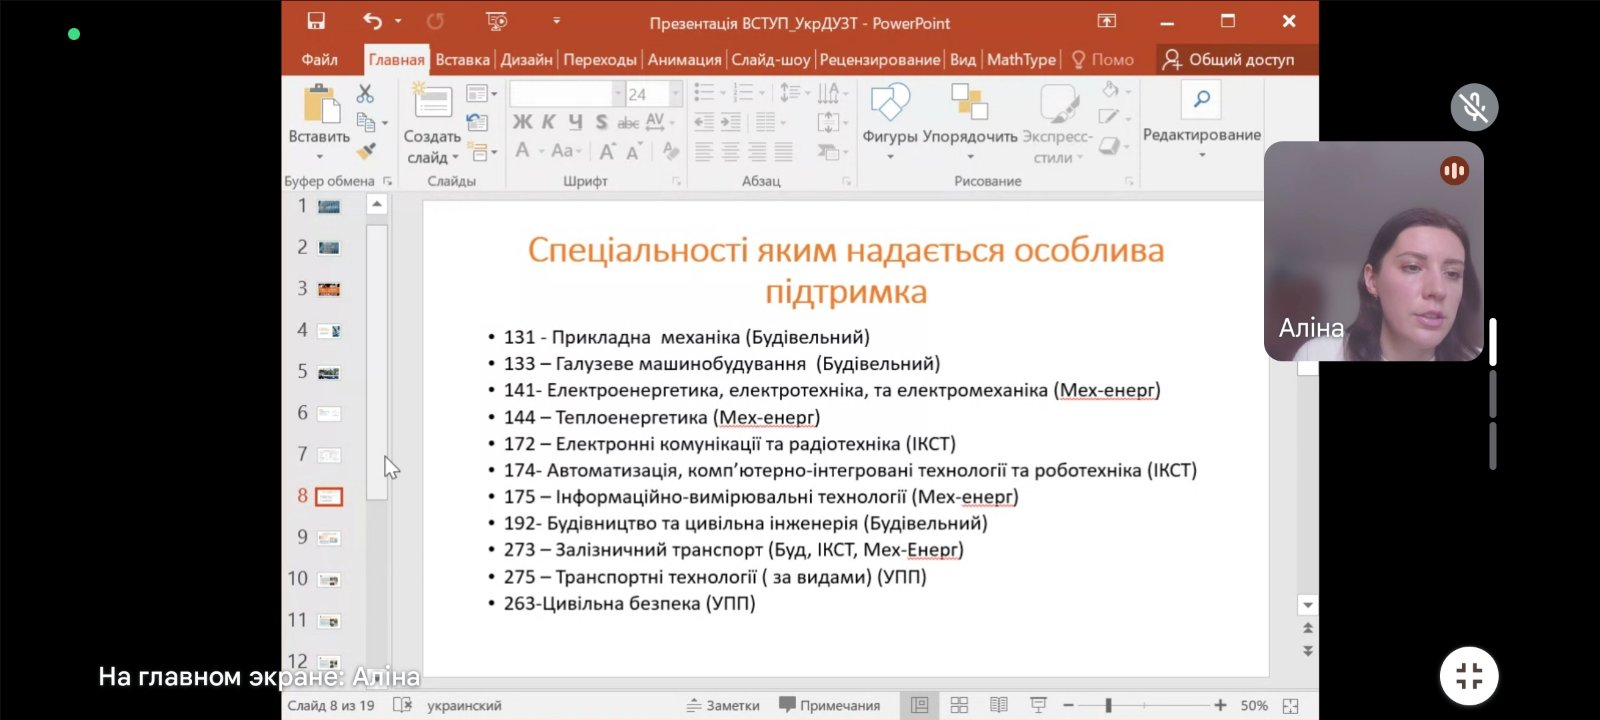1600x720 pixels.
Task: Toggle the Примечания comments pane
Action: coord(829,705)
